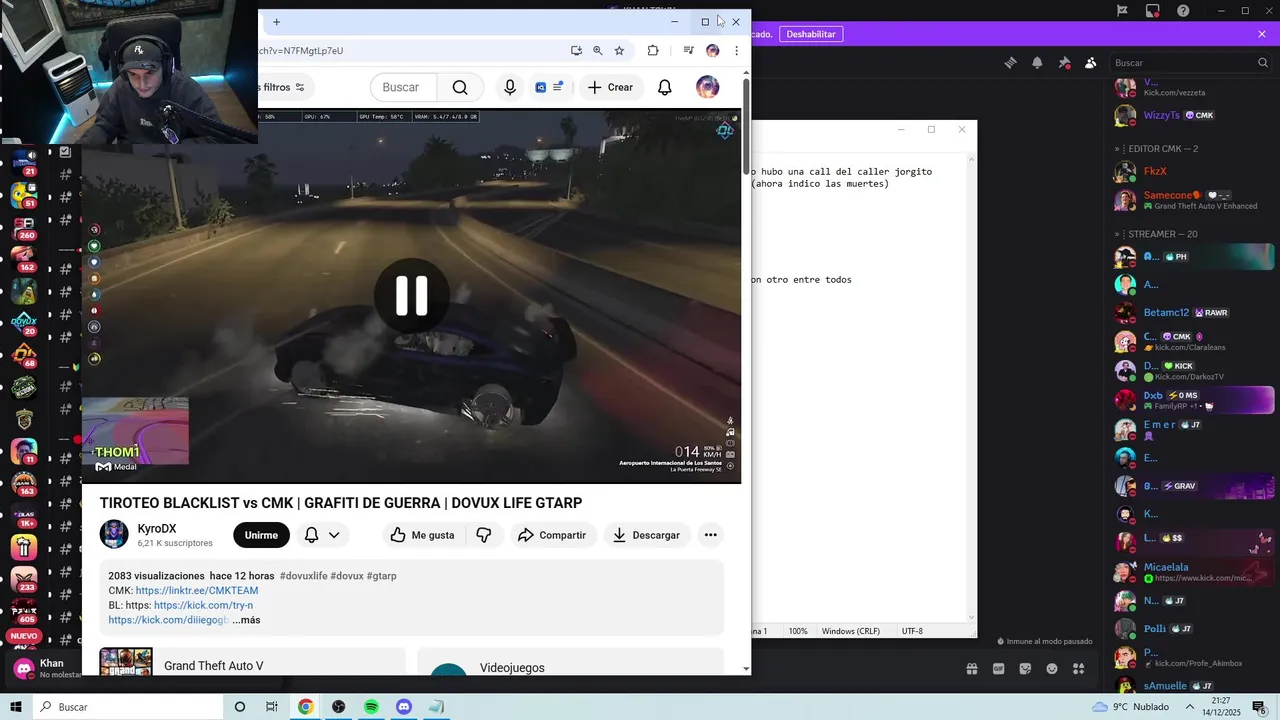Open the video's more actions ellipsis menu
The width and height of the screenshot is (1280, 720).
(710, 535)
